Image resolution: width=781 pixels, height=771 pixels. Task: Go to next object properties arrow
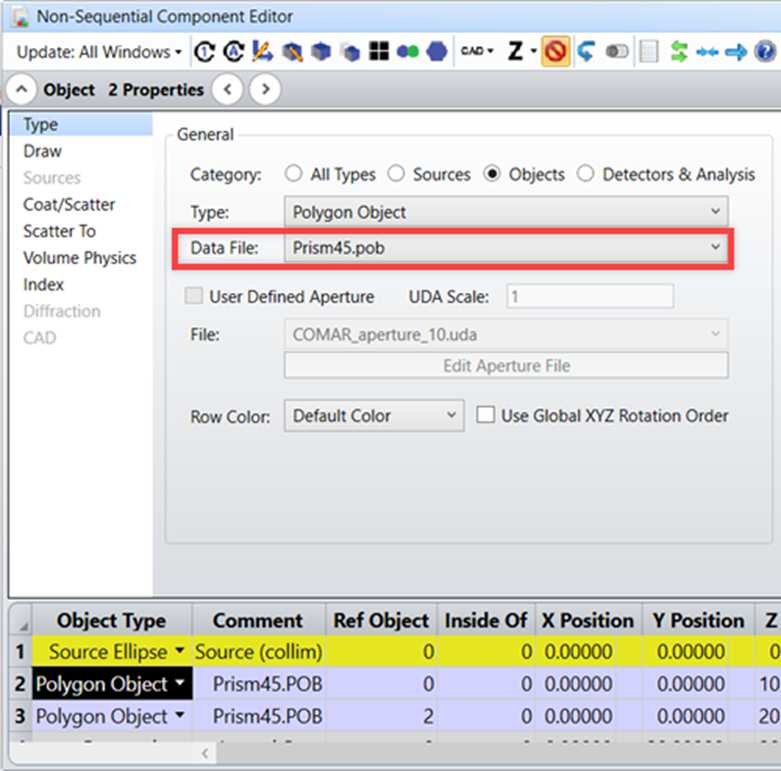pyautogui.click(x=265, y=90)
